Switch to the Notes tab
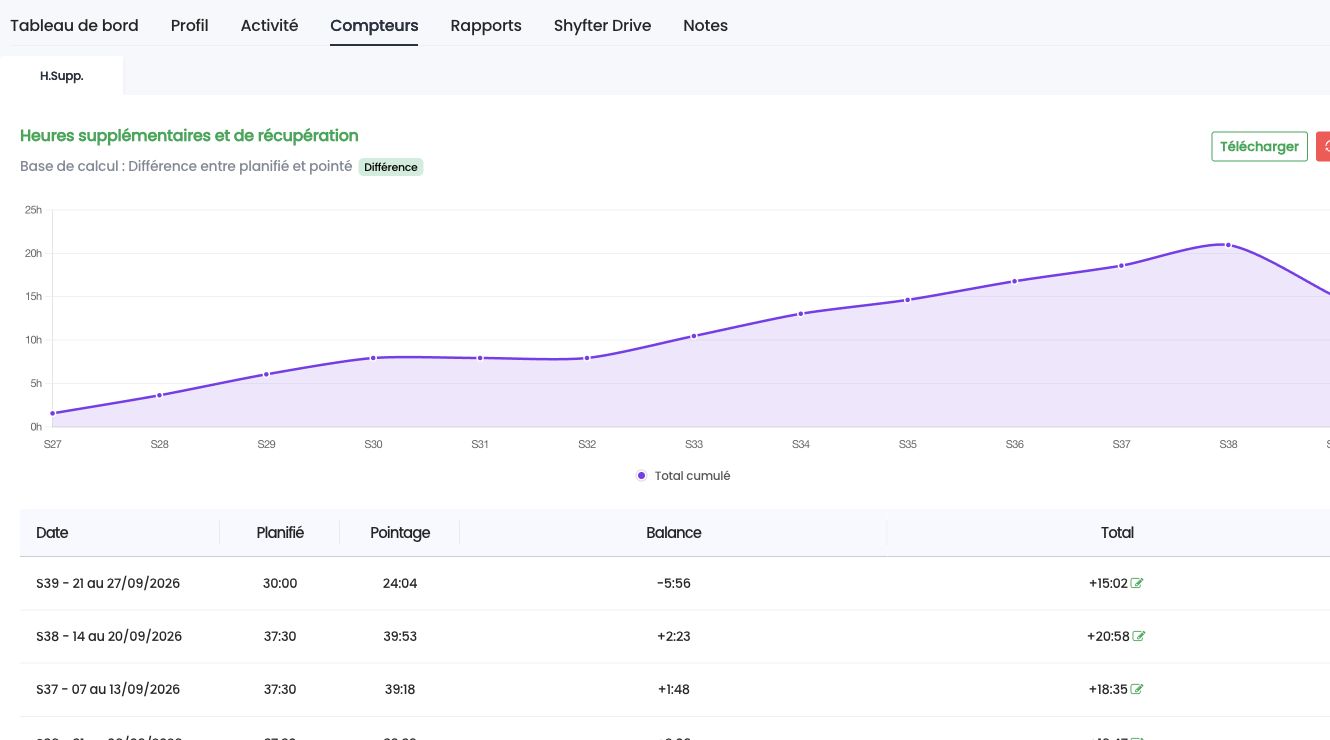Screen dimensions: 1330x740 click(x=705, y=25)
